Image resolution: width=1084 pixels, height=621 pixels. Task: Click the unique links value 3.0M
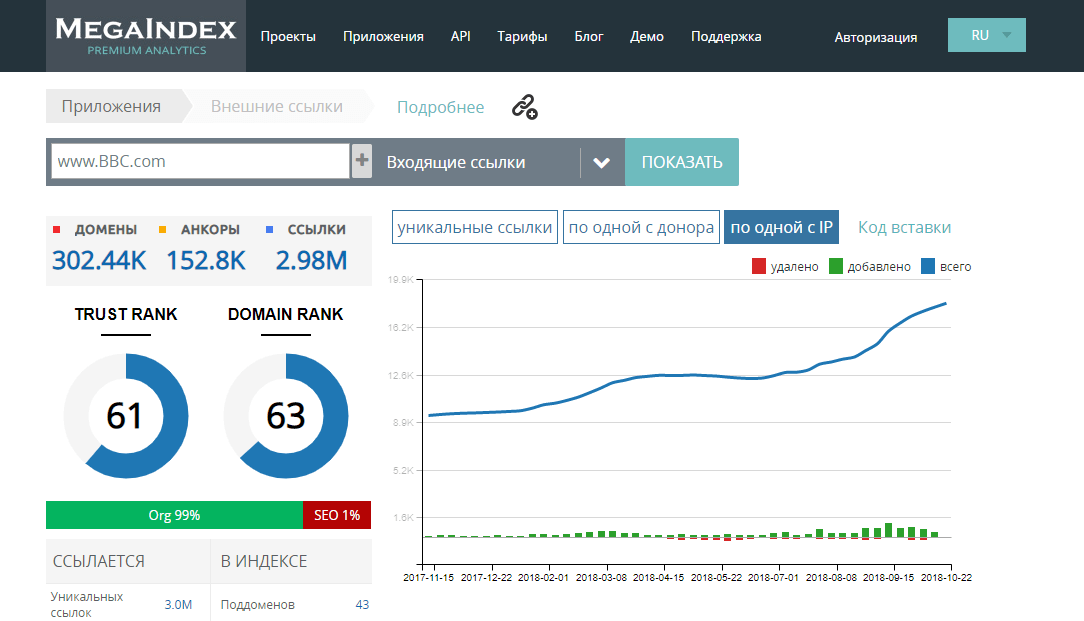click(178, 604)
